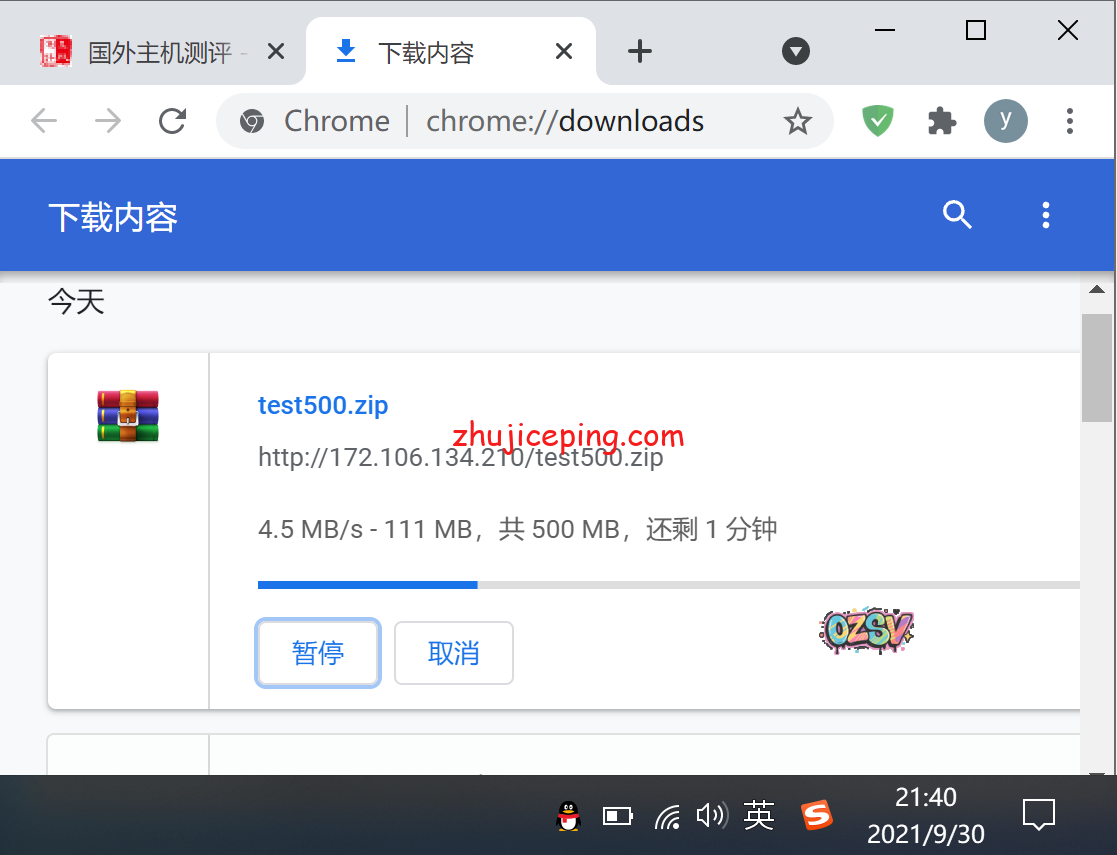
Task: Click the reload page icon
Action: (x=173, y=121)
